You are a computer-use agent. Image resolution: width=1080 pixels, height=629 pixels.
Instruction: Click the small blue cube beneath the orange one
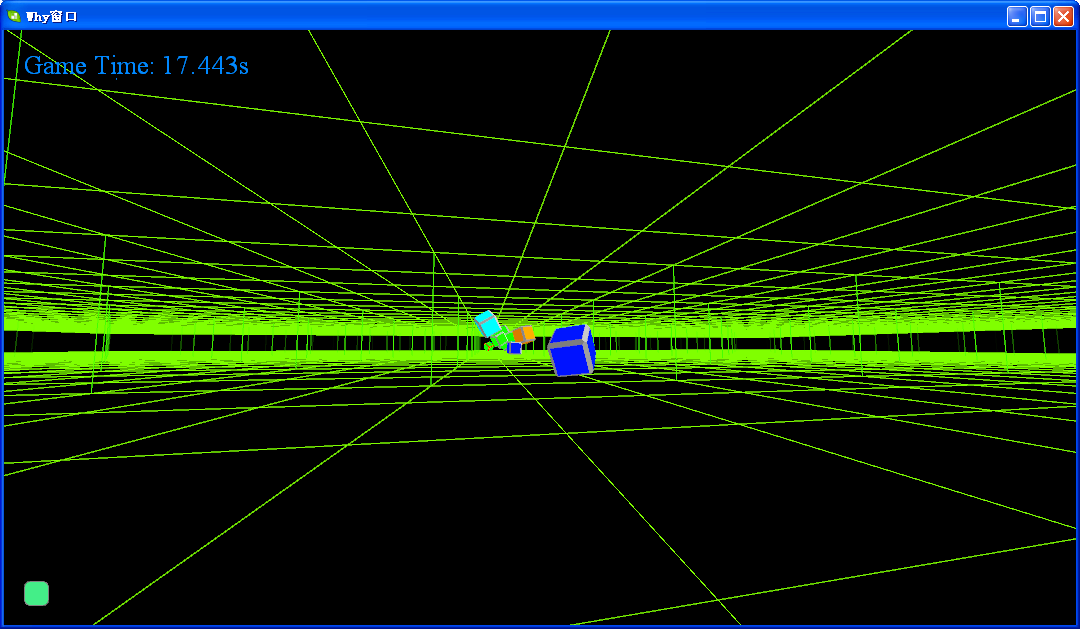514,348
